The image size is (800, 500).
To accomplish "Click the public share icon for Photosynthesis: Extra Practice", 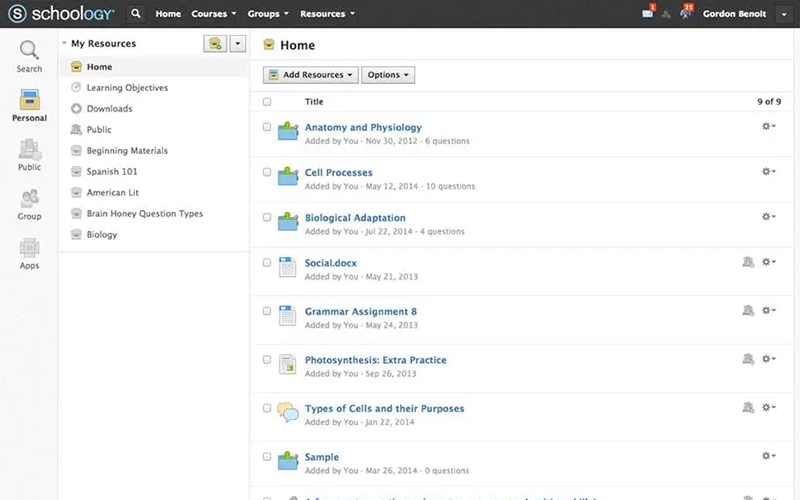I will tap(748, 359).
